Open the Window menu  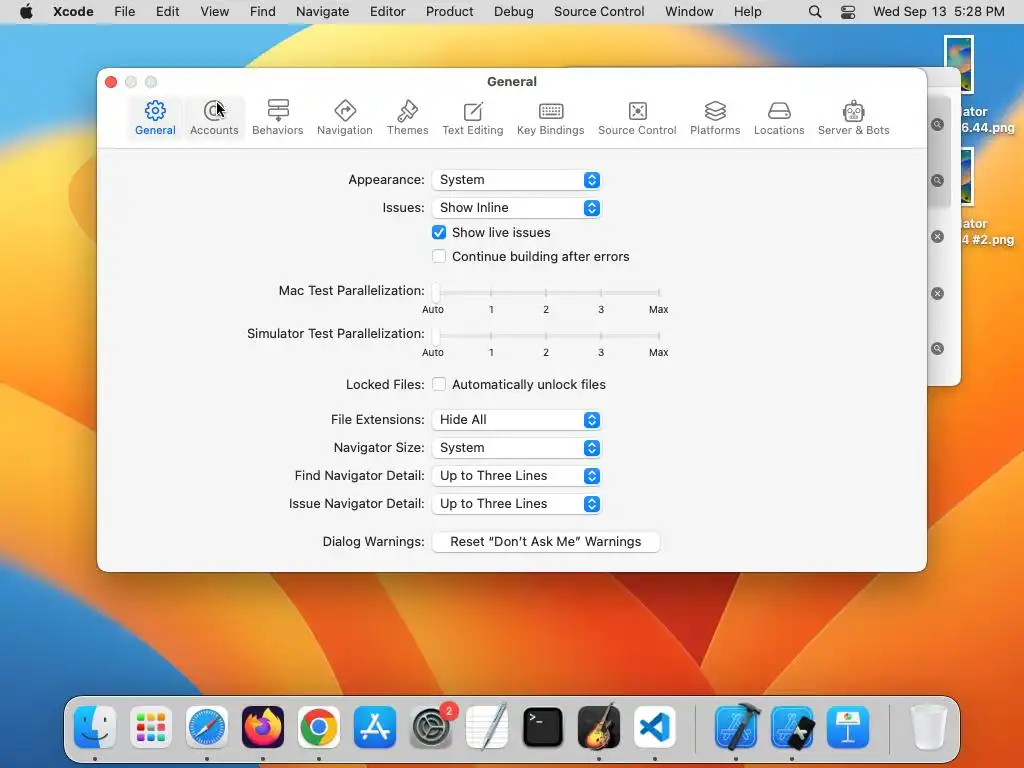689,12
